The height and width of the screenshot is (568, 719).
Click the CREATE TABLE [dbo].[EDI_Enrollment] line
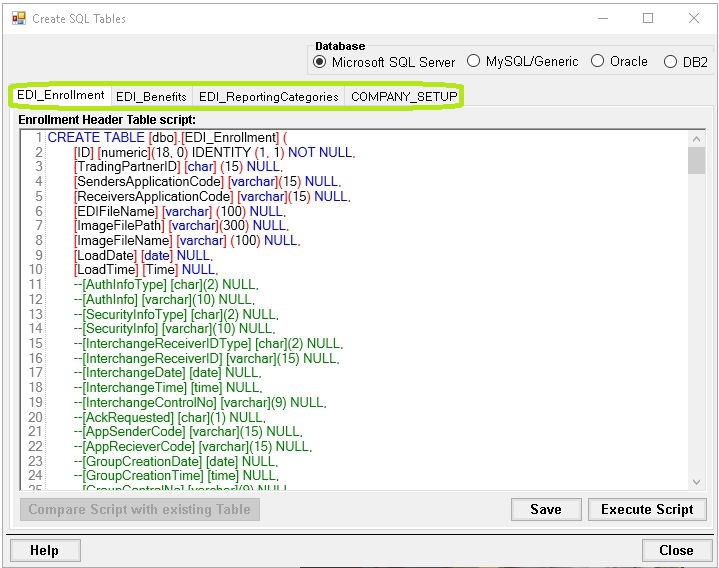[167, 138]
